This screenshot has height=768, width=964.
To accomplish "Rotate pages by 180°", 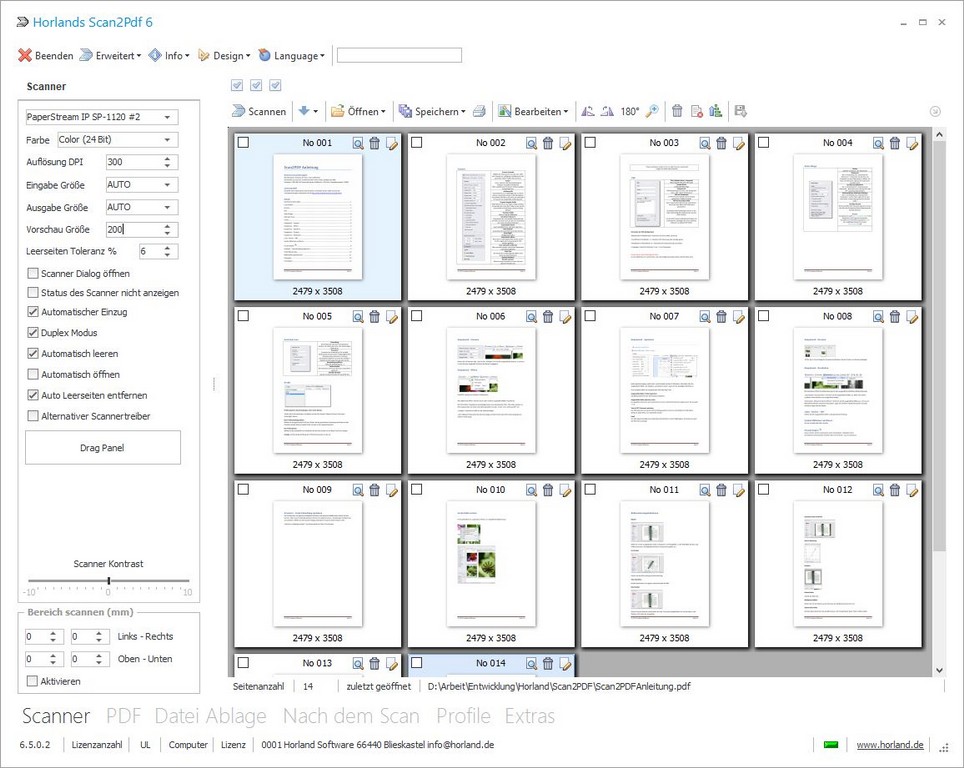I will [x=629, y=111].
